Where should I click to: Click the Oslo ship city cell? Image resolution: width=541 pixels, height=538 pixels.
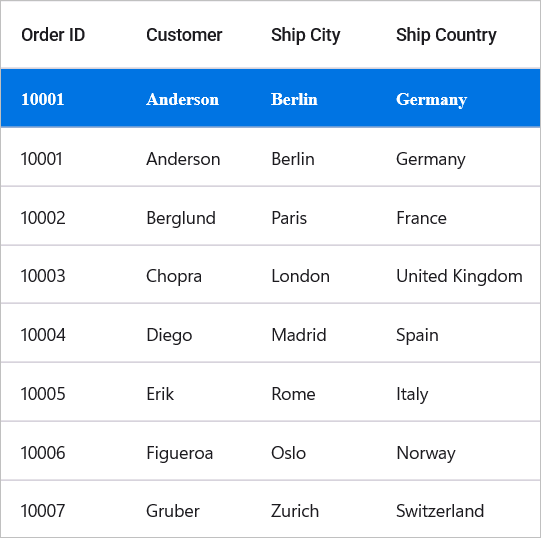coord(288,453)
